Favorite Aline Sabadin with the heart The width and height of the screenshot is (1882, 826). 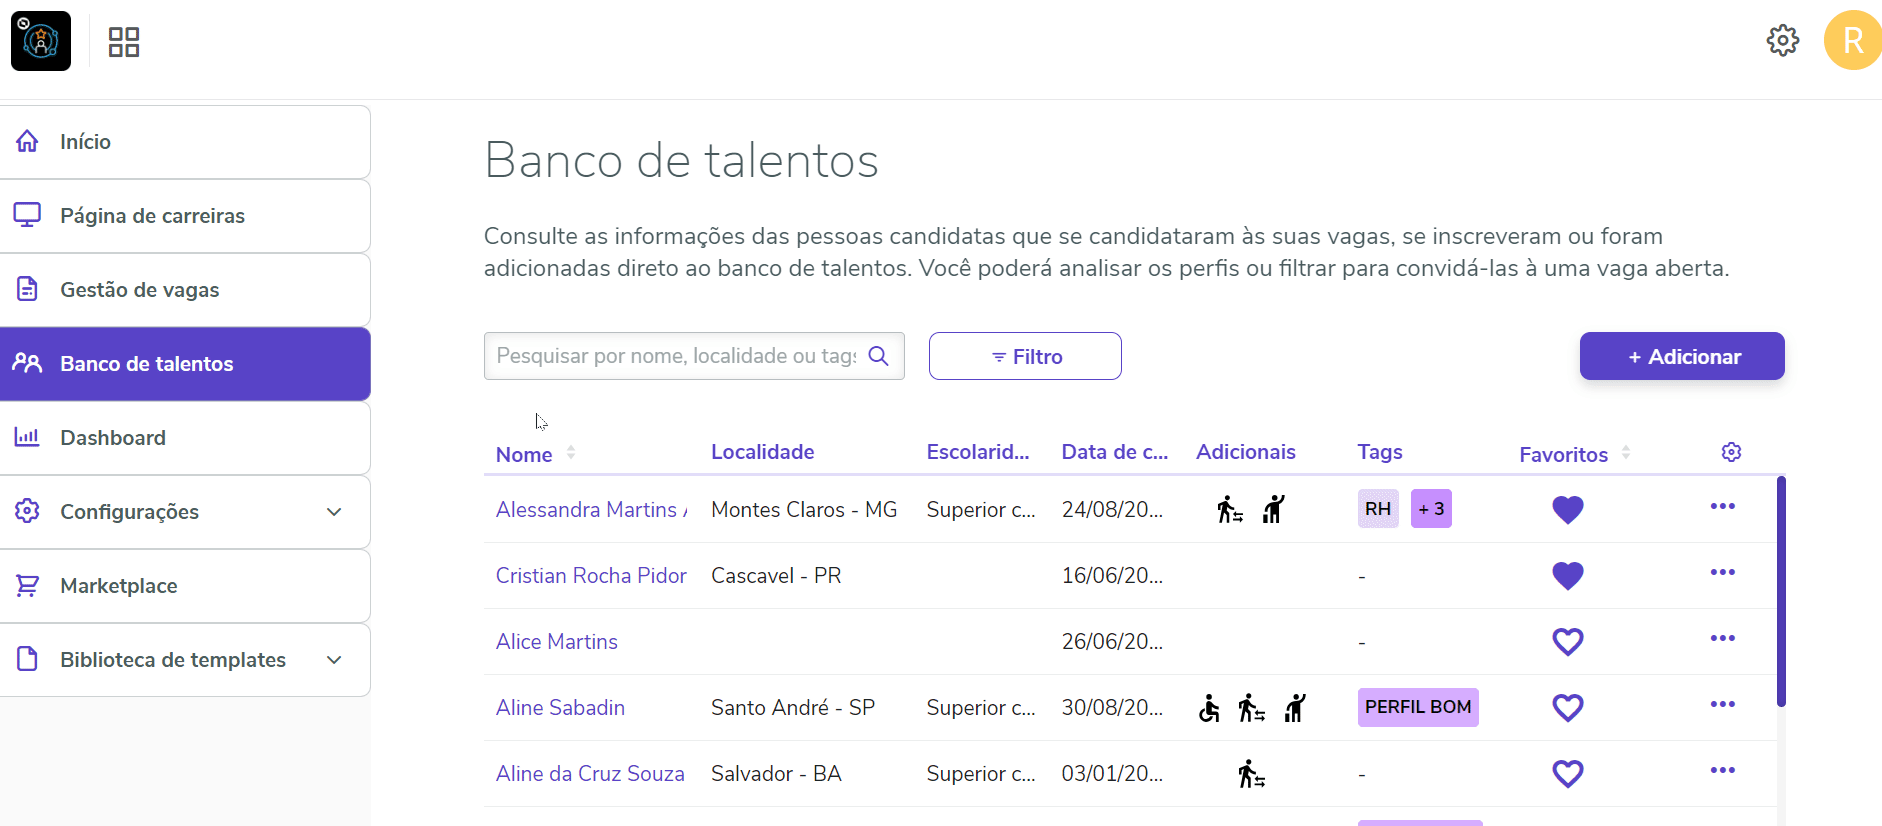click(1568, 708)
